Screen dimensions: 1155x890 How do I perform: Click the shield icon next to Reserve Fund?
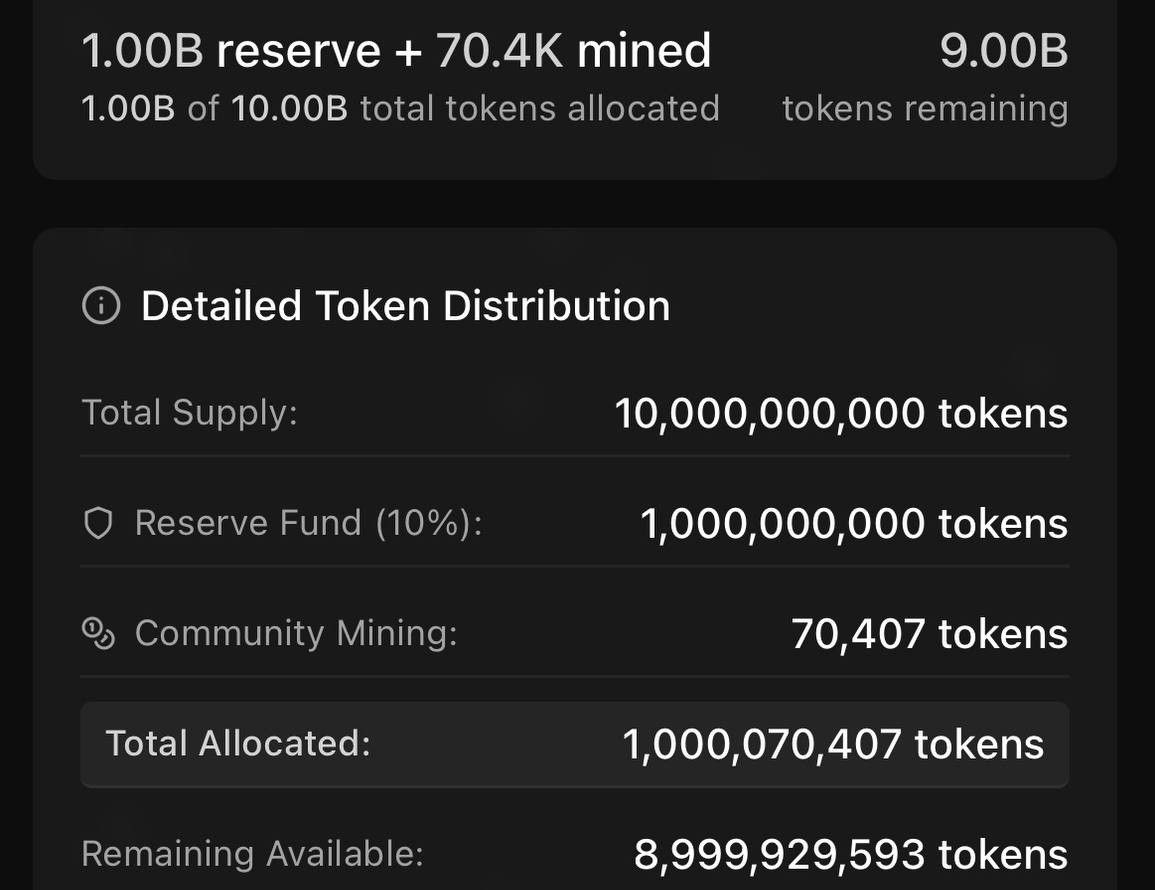click(x=98, y=524)
